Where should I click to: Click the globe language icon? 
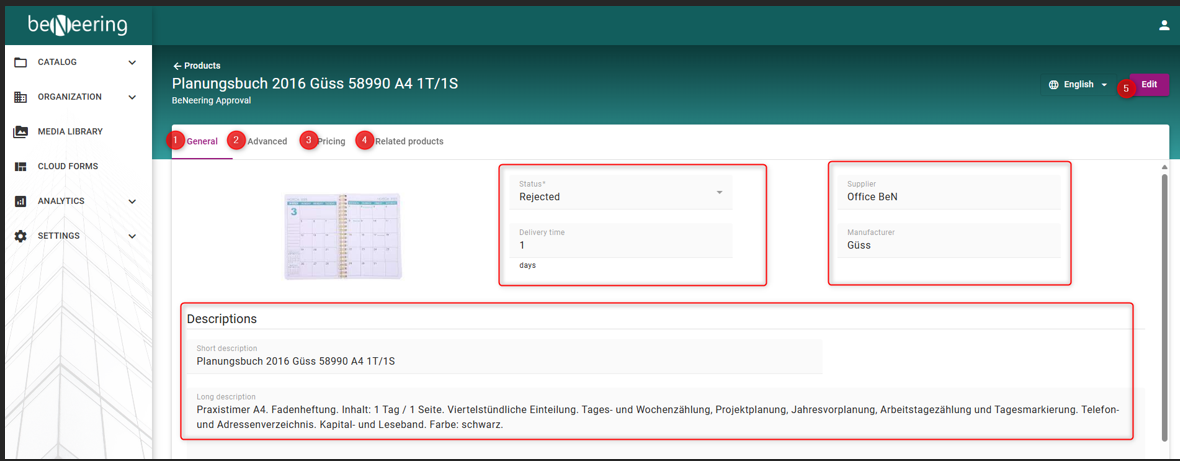[1053, 85]
